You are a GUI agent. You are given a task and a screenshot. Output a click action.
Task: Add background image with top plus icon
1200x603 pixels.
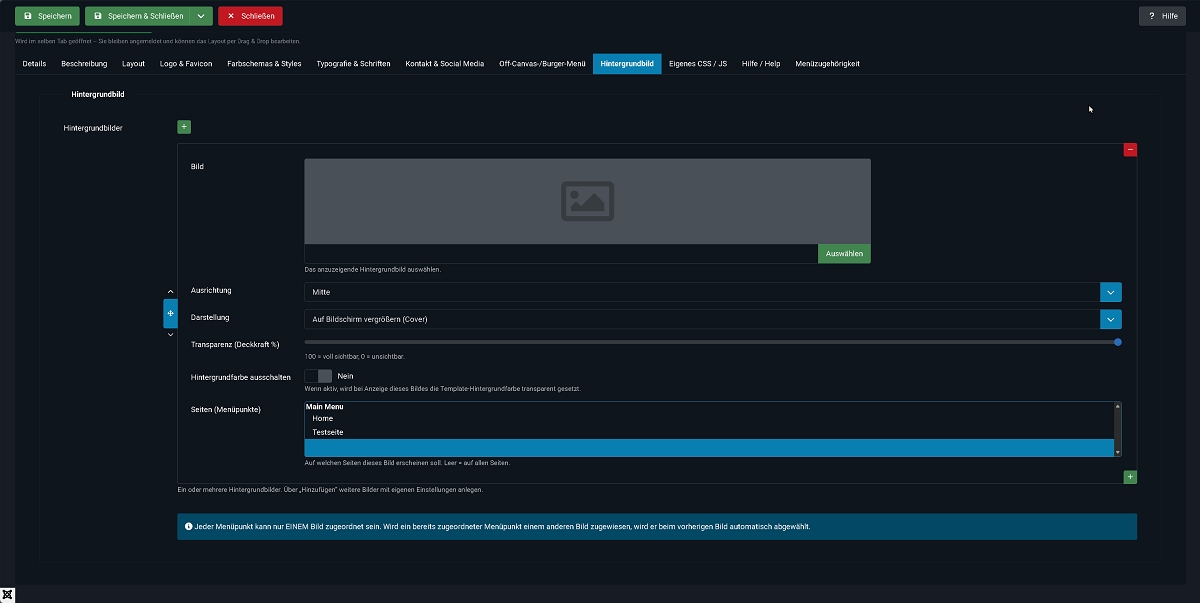[x=184, y=127]
